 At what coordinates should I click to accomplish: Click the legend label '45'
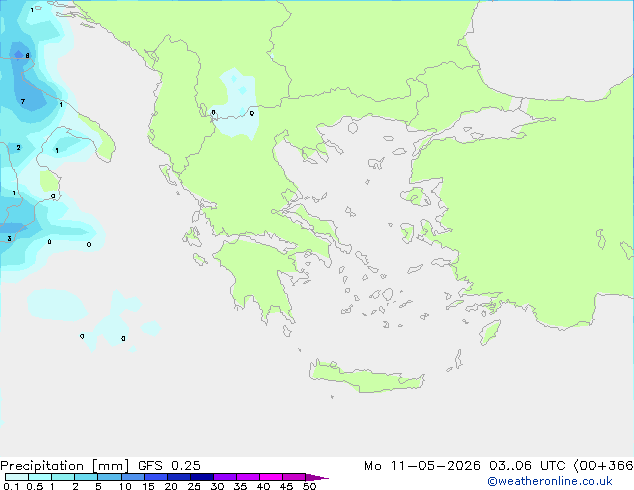[286, 486]
